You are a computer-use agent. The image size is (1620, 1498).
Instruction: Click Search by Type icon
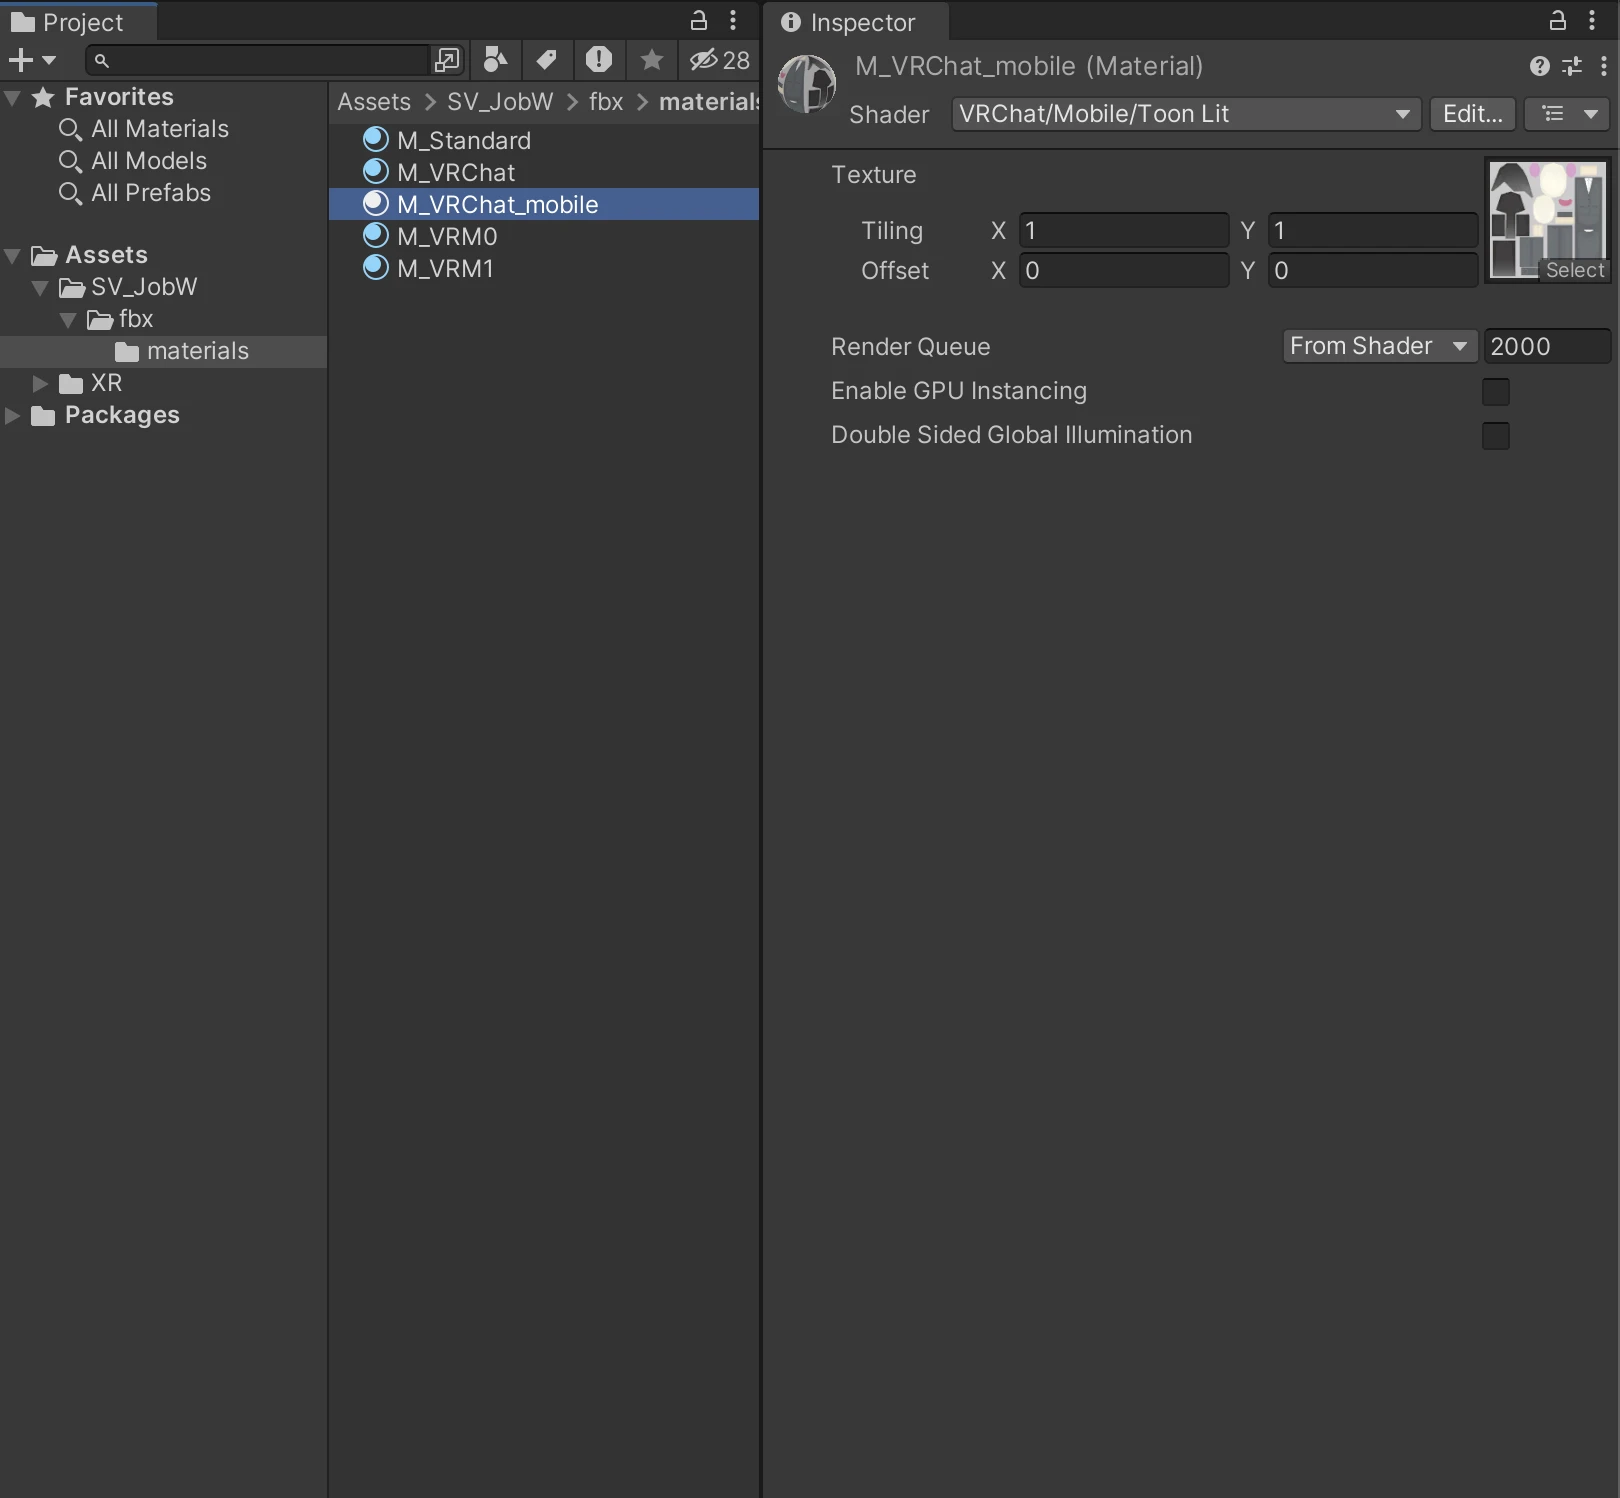[x=496, y=60]
